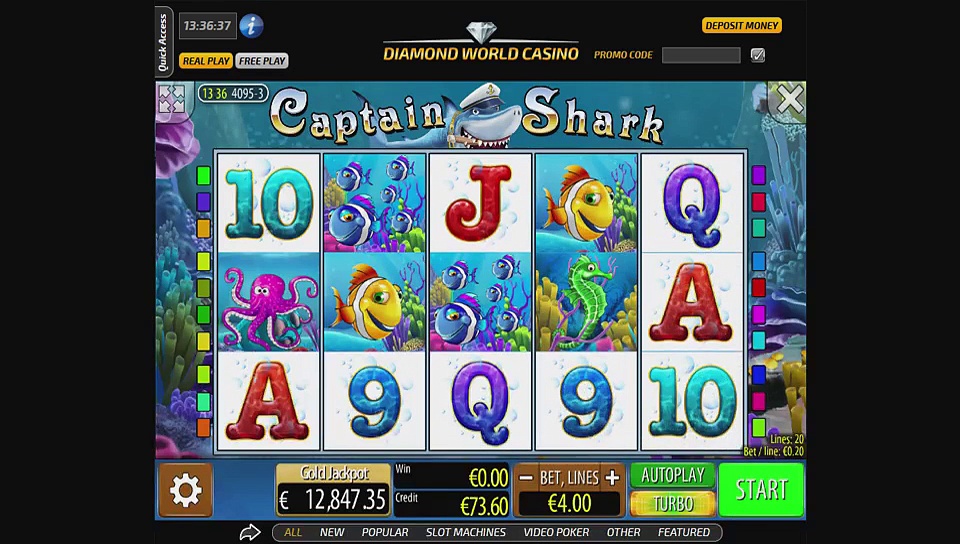This screenshot has width=960, height=544.
Task: Expand the Quick Access side panel
Action: point(163,42)
